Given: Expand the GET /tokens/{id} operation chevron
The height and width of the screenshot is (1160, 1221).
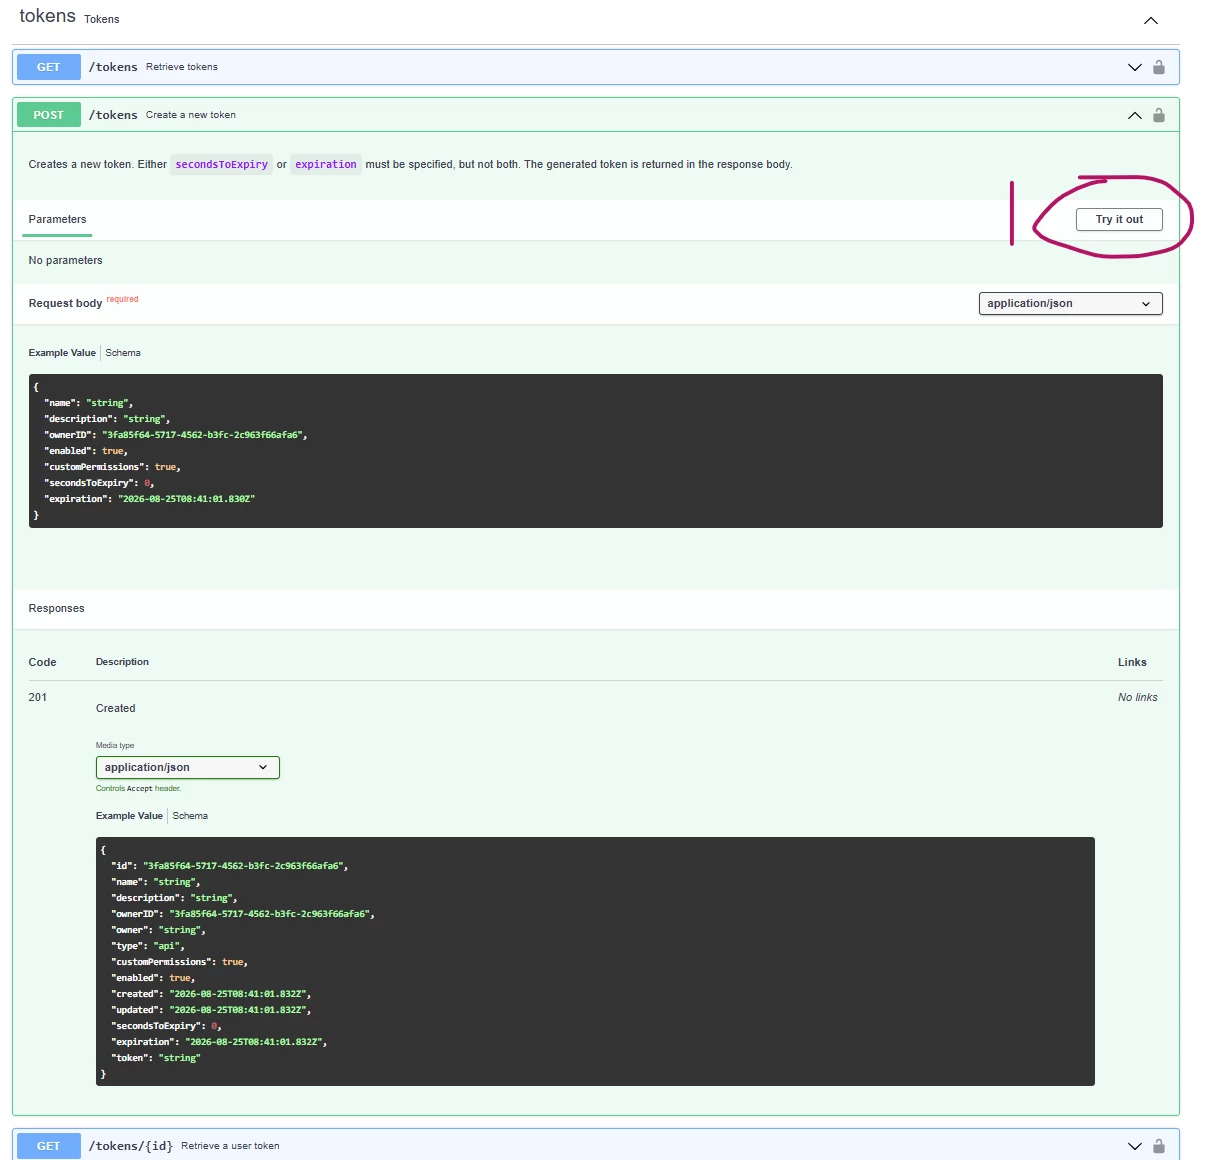Looking at the screenshot, I should pos(1134,1146).
